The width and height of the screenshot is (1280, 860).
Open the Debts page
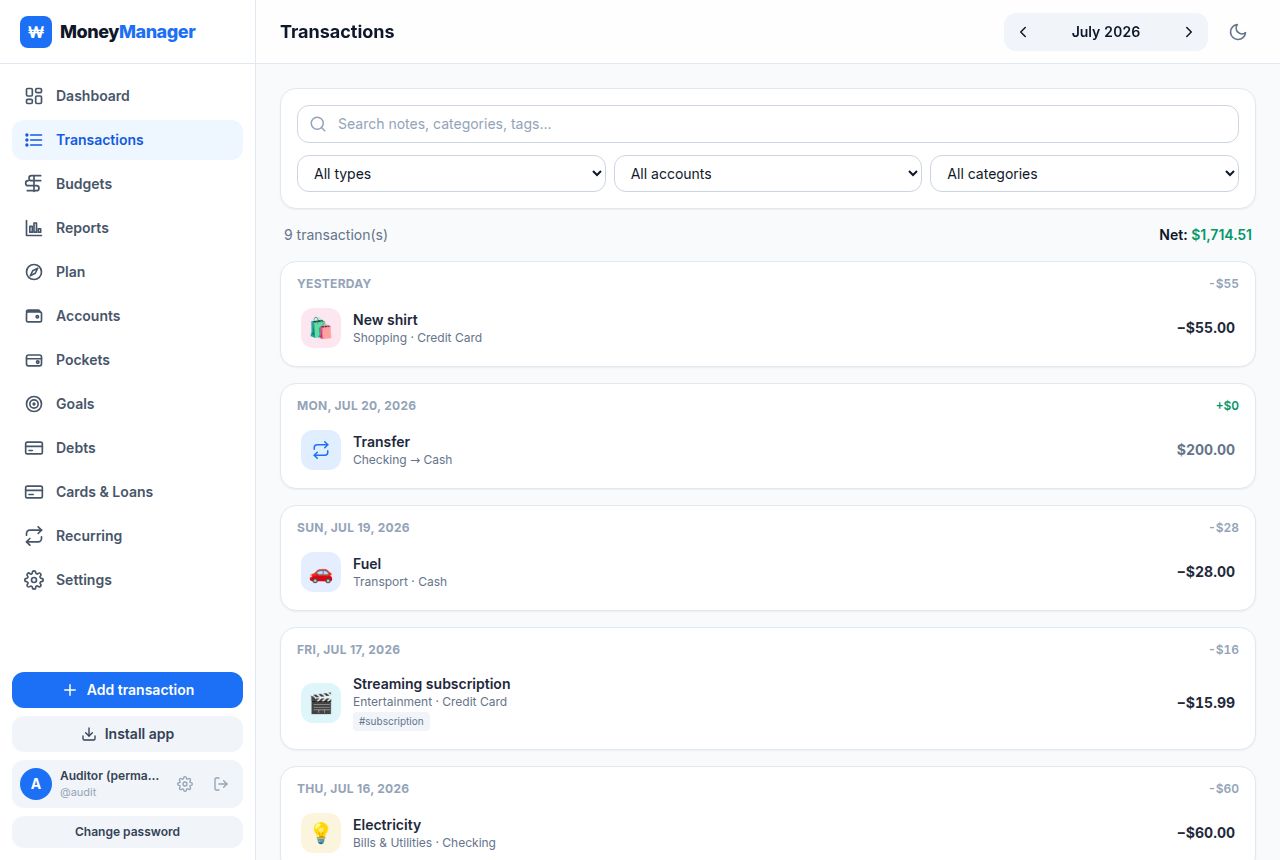point(127,448)
